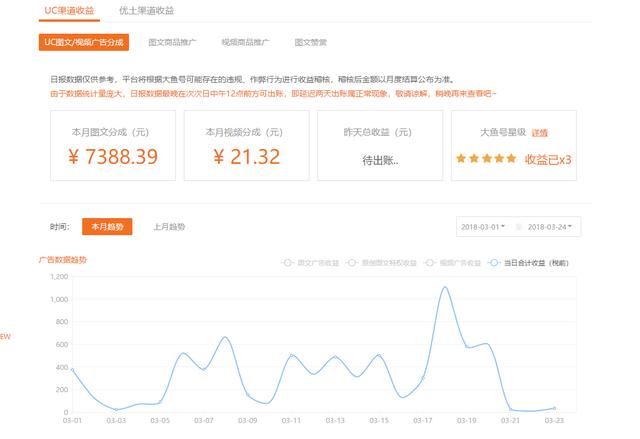This screenshot has width=640, height=439.
Task: Click the 时间: label
Action: tap(60, 227)
